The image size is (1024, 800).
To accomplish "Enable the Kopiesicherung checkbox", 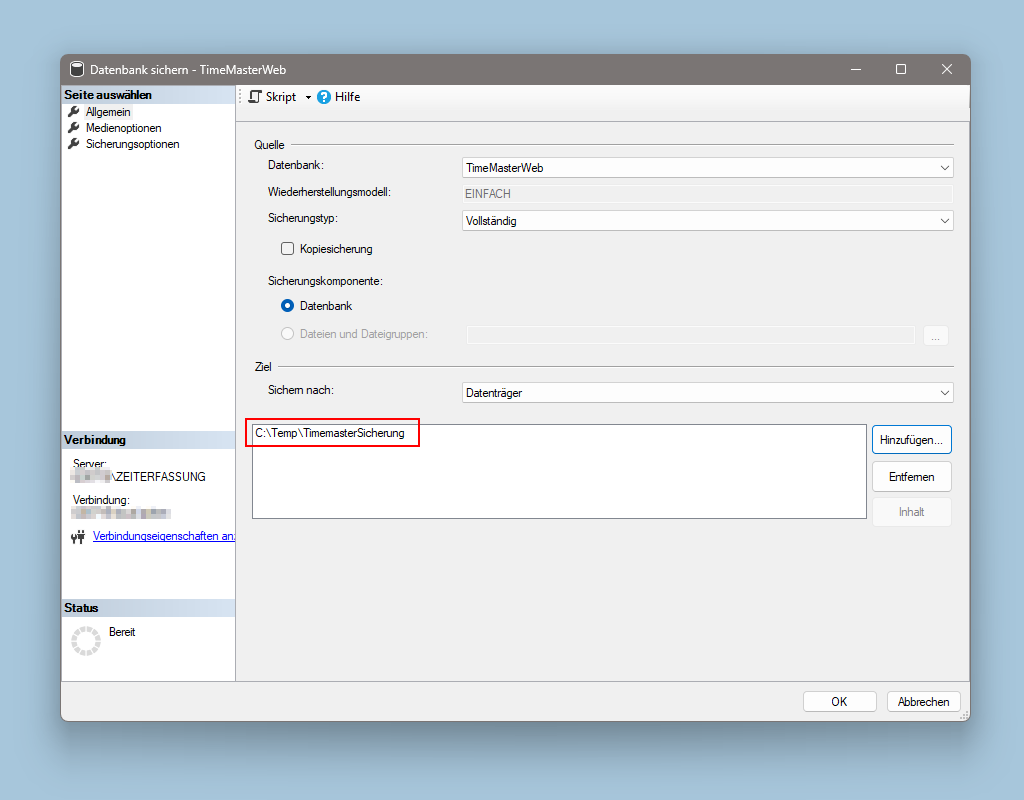I will (x=287, y=249).
